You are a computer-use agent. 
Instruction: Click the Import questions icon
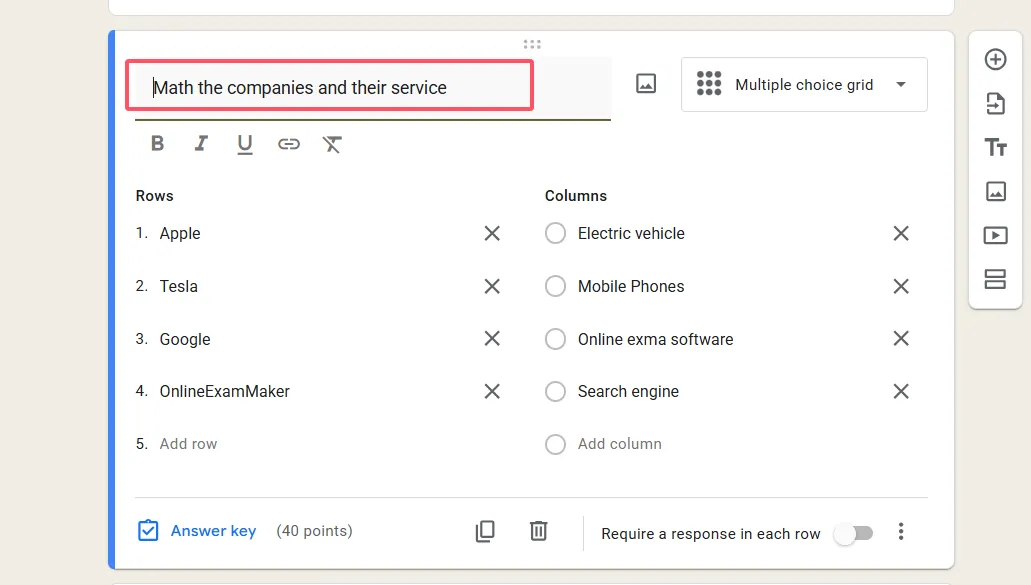pyautogui.click(x=995, y=103)
